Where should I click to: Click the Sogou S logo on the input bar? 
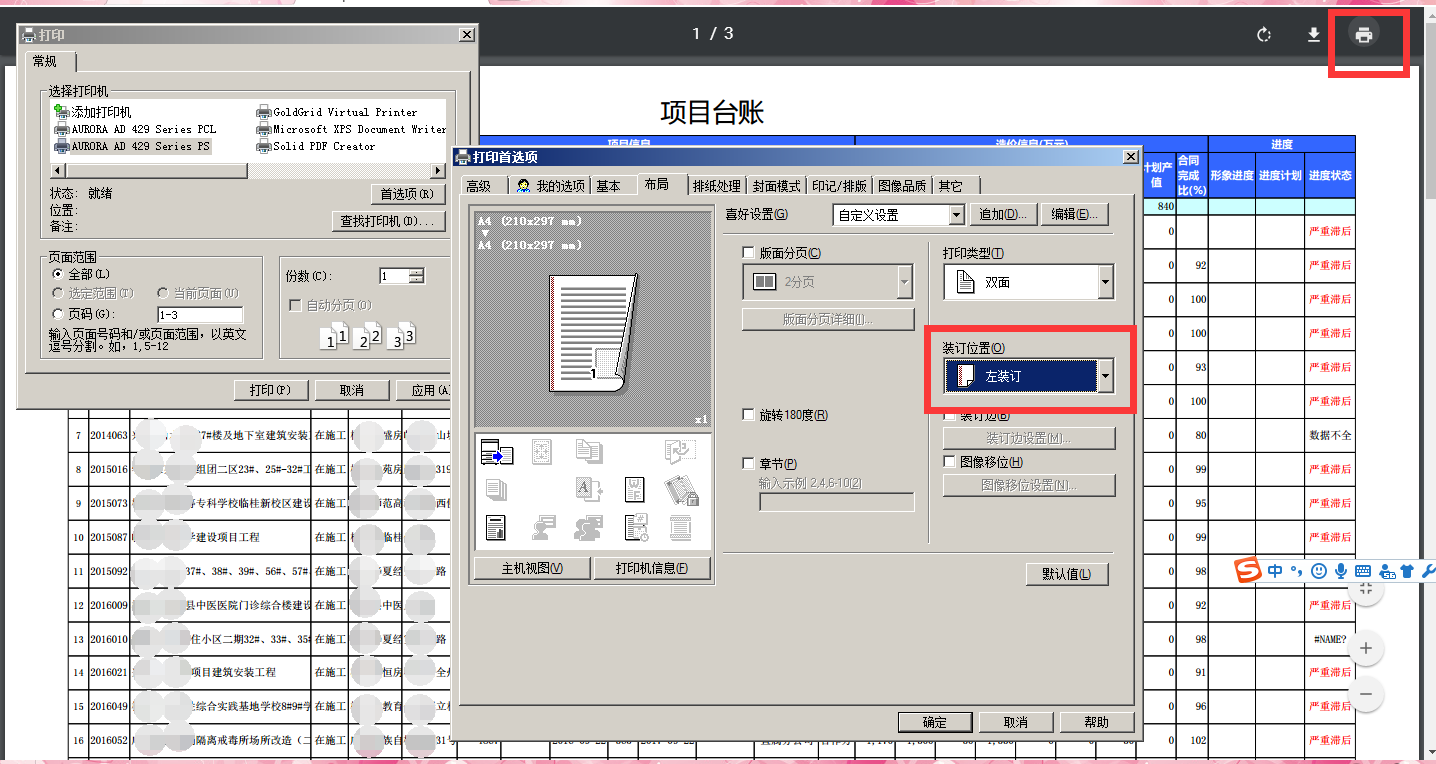point(1247,571)
